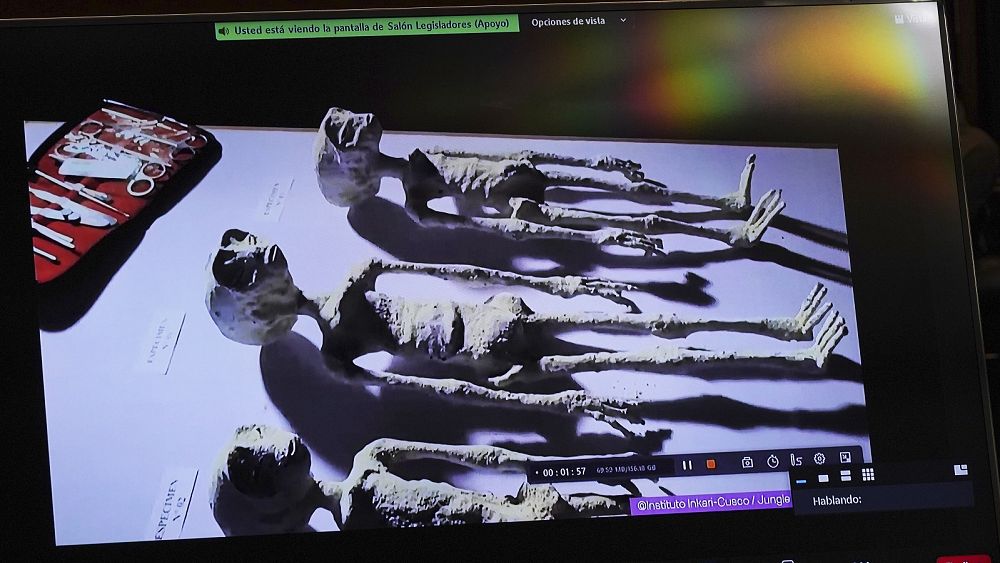Viewport: 1000px width, 563px height.
Task: Click the Hablando speaker indicator
Action: (x=837, y=500)
